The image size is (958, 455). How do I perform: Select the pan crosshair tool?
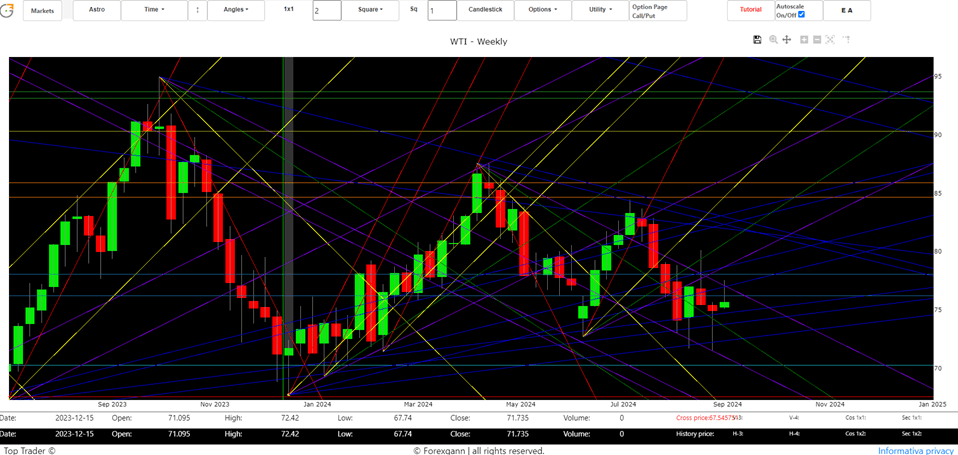coord(787,39)
